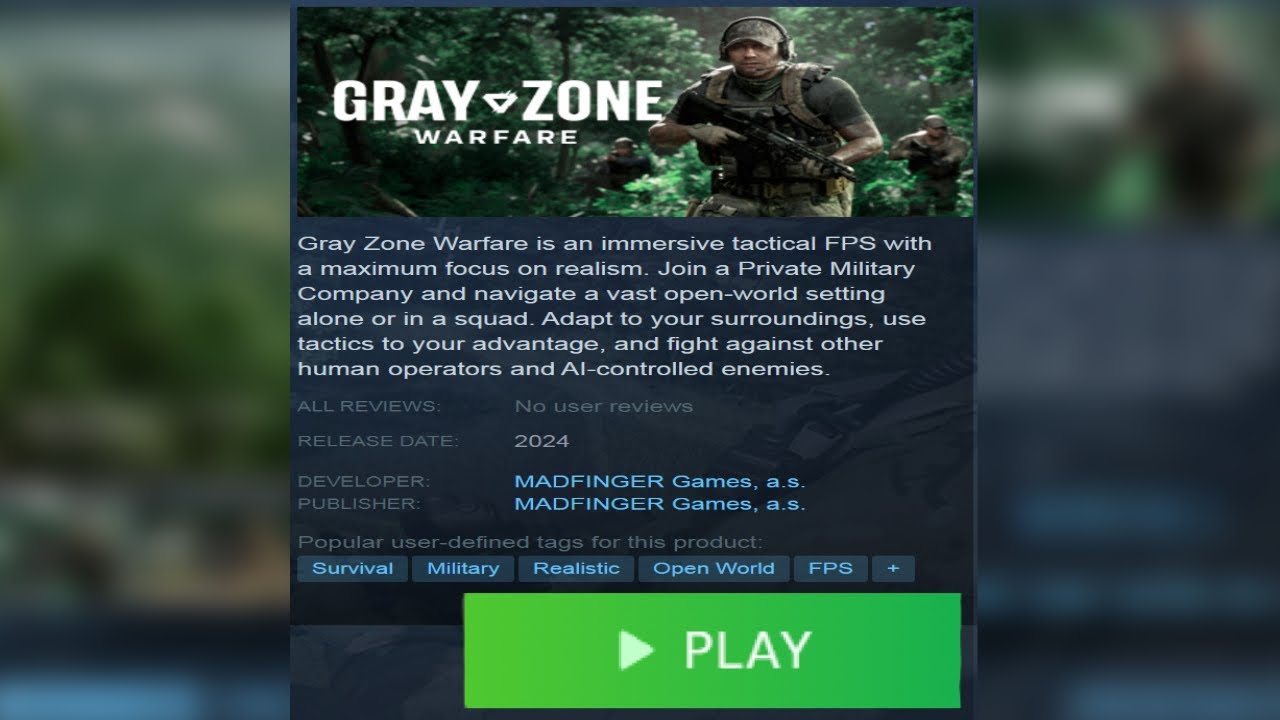
Task: Choose the FPS tag
Action: pos(830,569)
